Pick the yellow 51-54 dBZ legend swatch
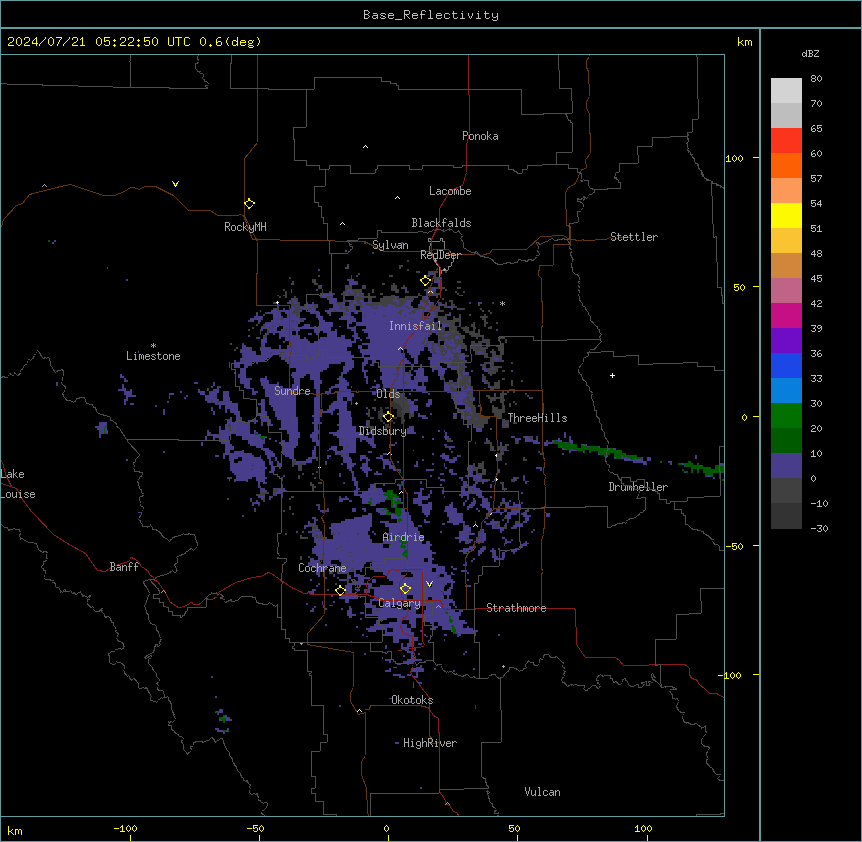The image size is (862, 842). 786,215
